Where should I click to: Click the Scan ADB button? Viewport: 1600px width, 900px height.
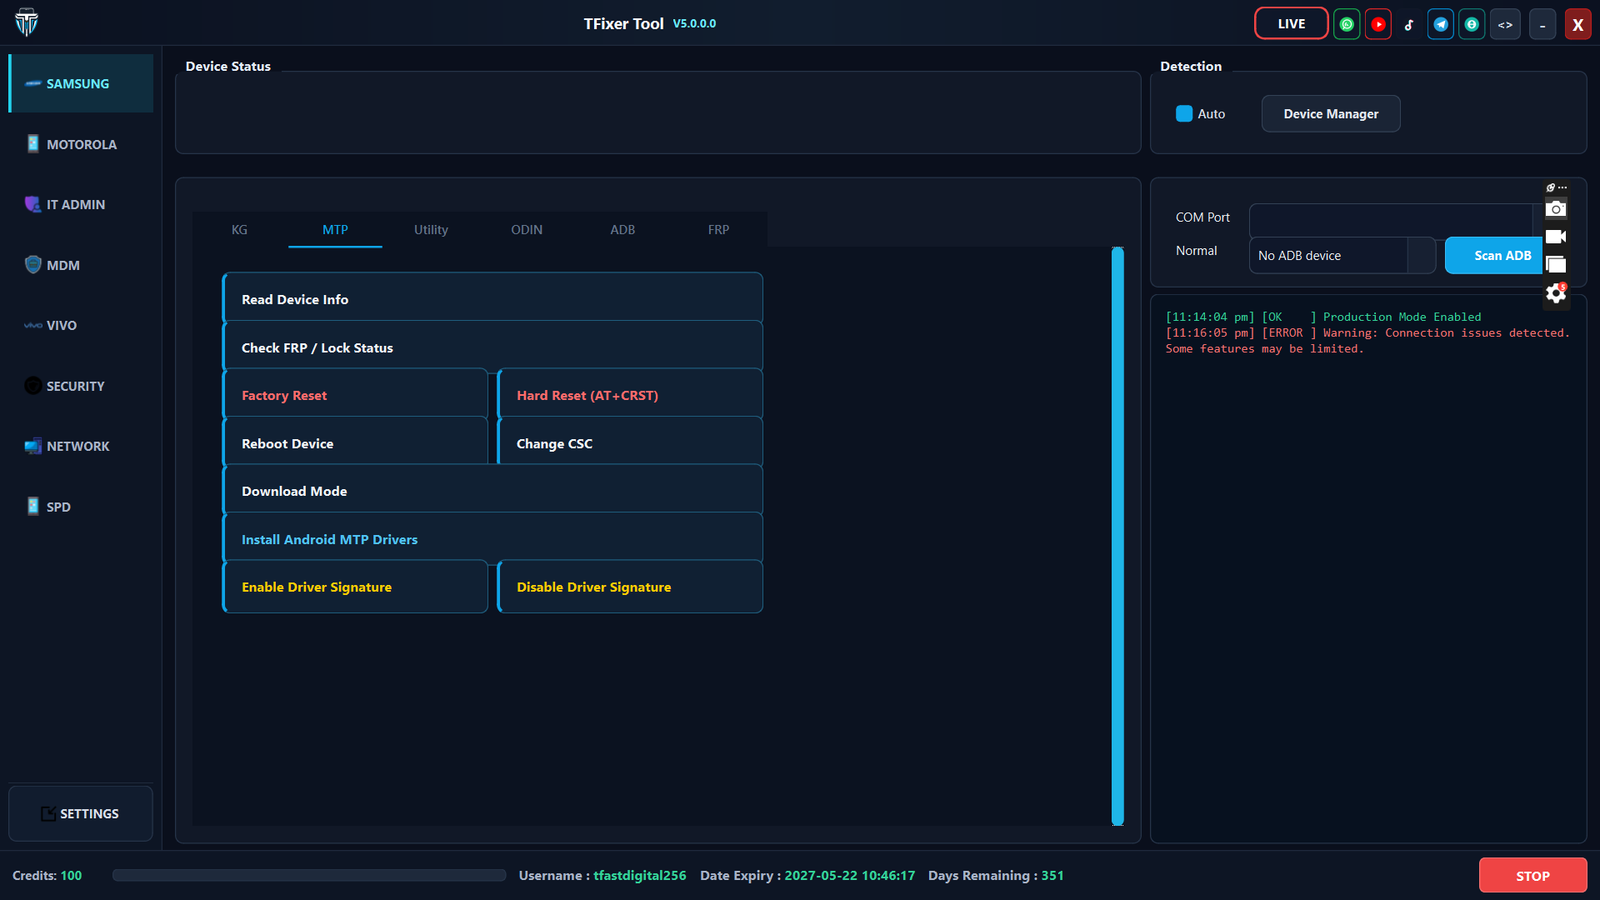pyautogui.click(x=1496, y=255)
